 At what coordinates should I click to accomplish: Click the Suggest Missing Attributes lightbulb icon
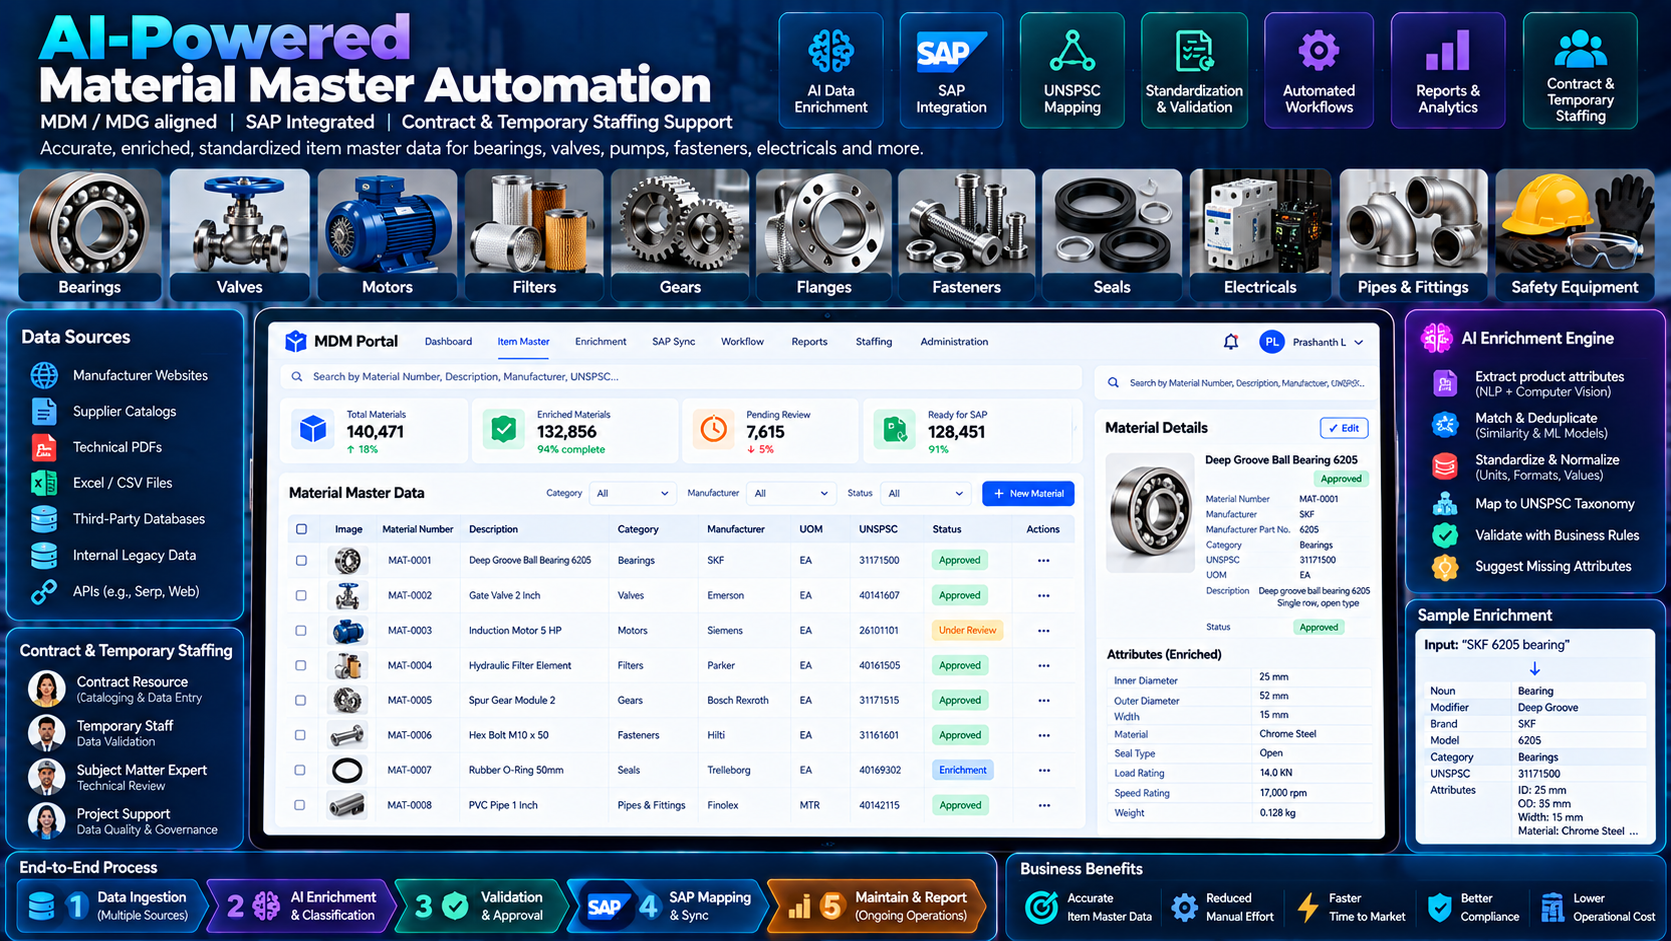click(x=1445, y=567)
